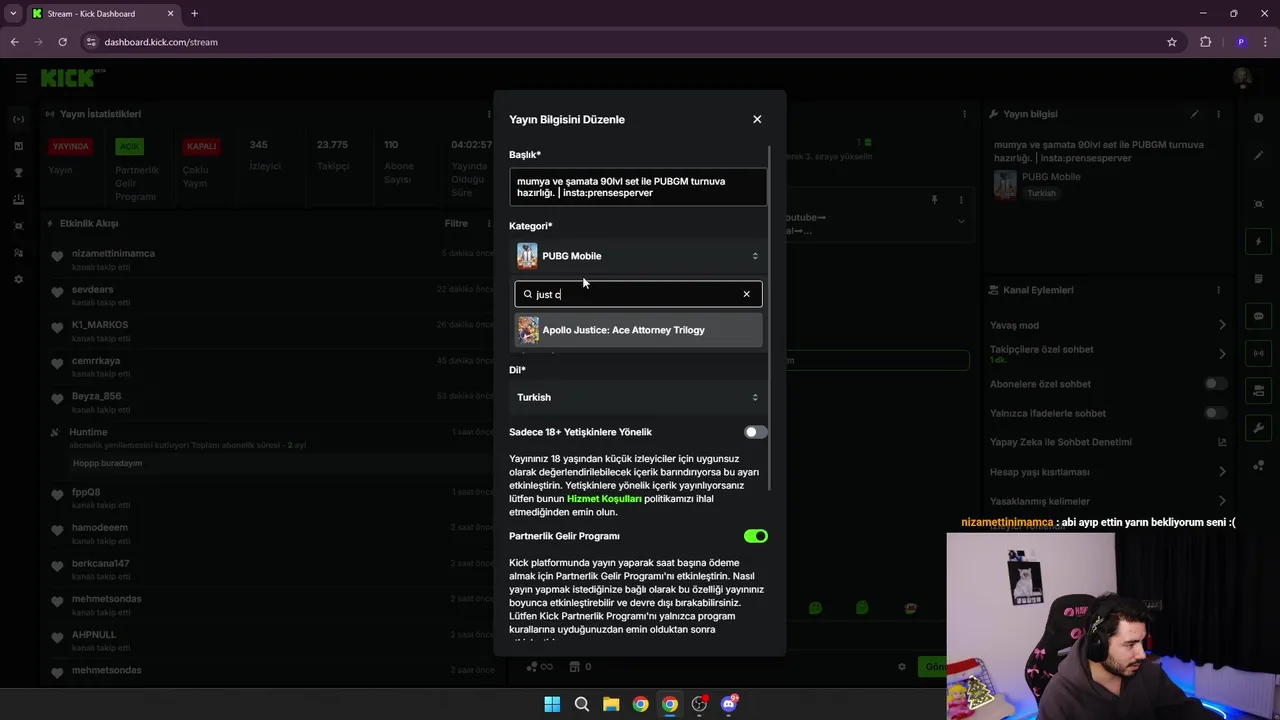Click the Filtre button in Etkinlik Akışı
The image size is (1280, 720).
click(x=456, y=224)
